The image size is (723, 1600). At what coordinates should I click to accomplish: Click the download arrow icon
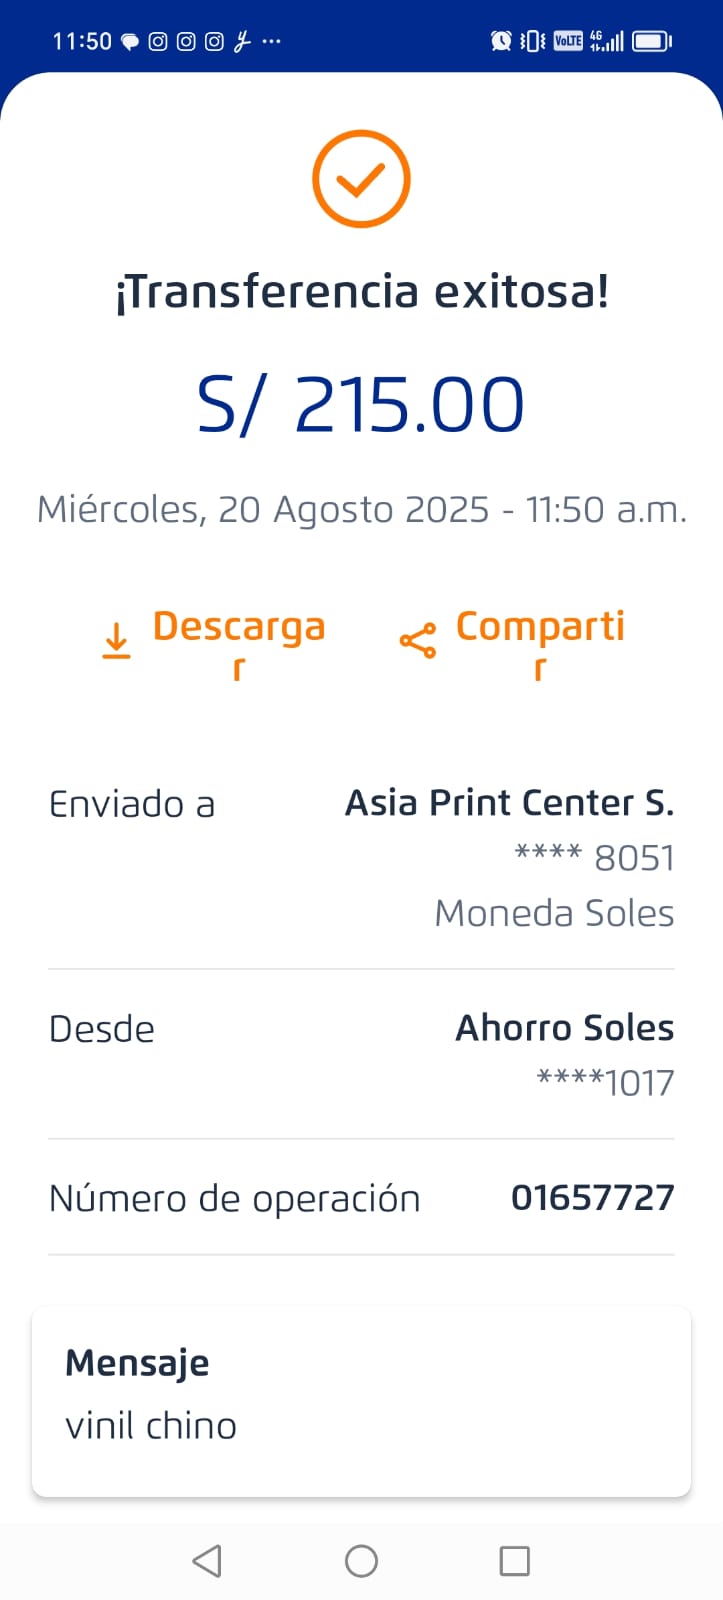click(117, 641)
